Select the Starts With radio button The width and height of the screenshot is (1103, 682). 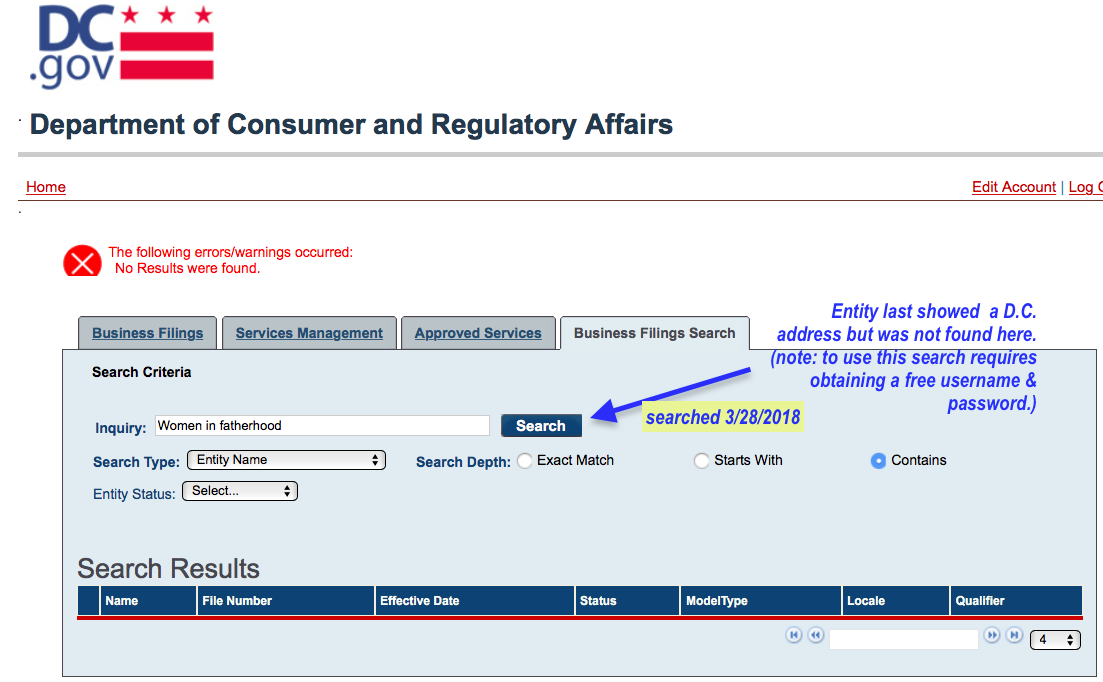tap(702, 461)
